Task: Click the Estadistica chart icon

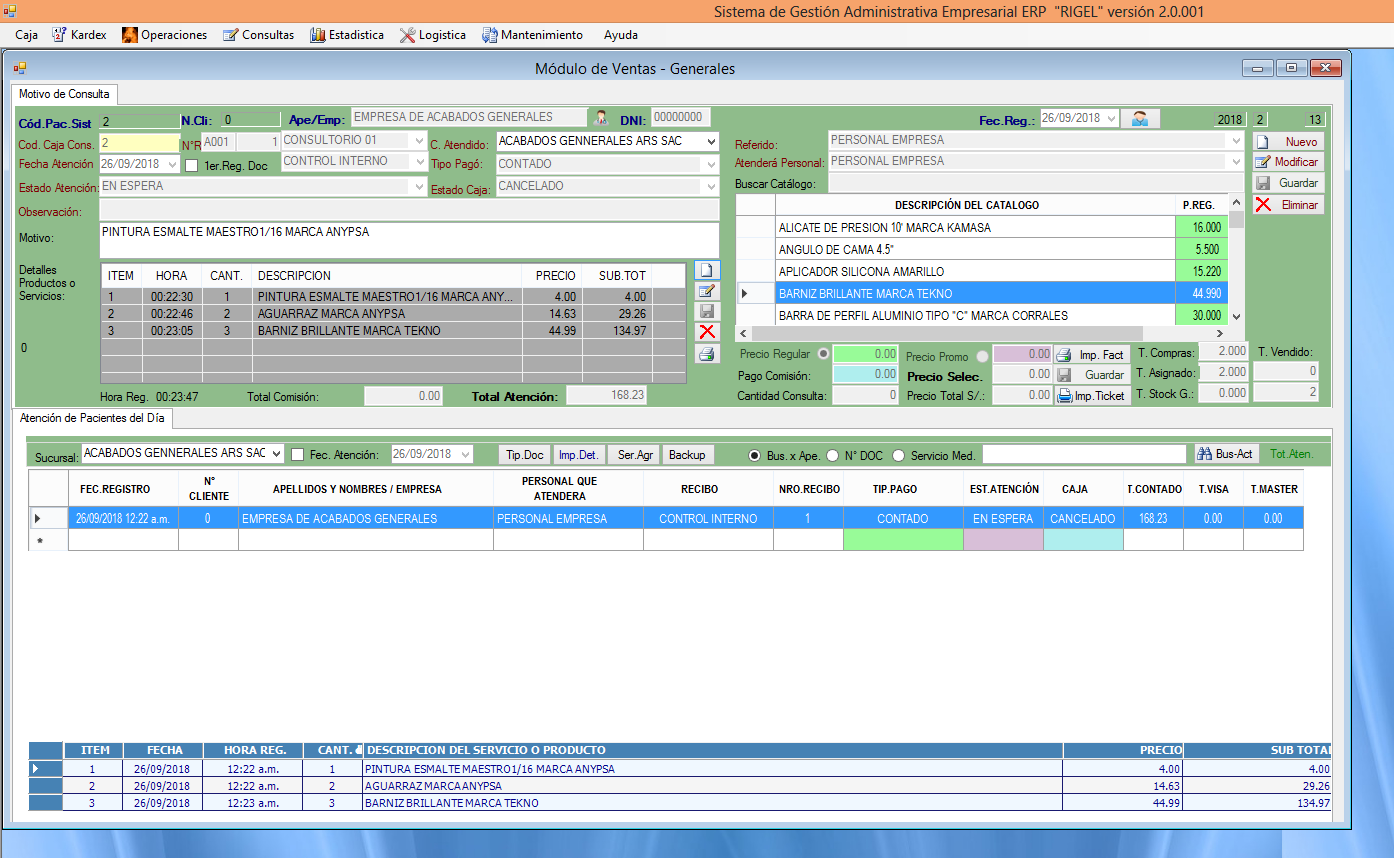Action: pyautogui.click(x=318, y=35)
